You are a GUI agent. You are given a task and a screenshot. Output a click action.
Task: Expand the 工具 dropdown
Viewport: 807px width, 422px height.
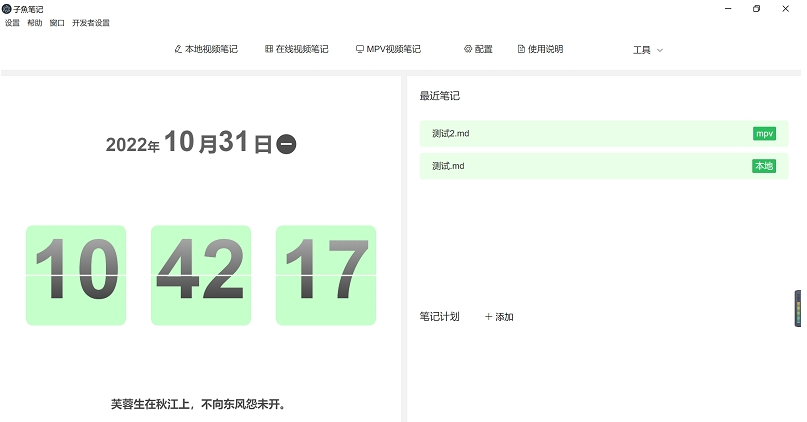click(x=647, y=50)
